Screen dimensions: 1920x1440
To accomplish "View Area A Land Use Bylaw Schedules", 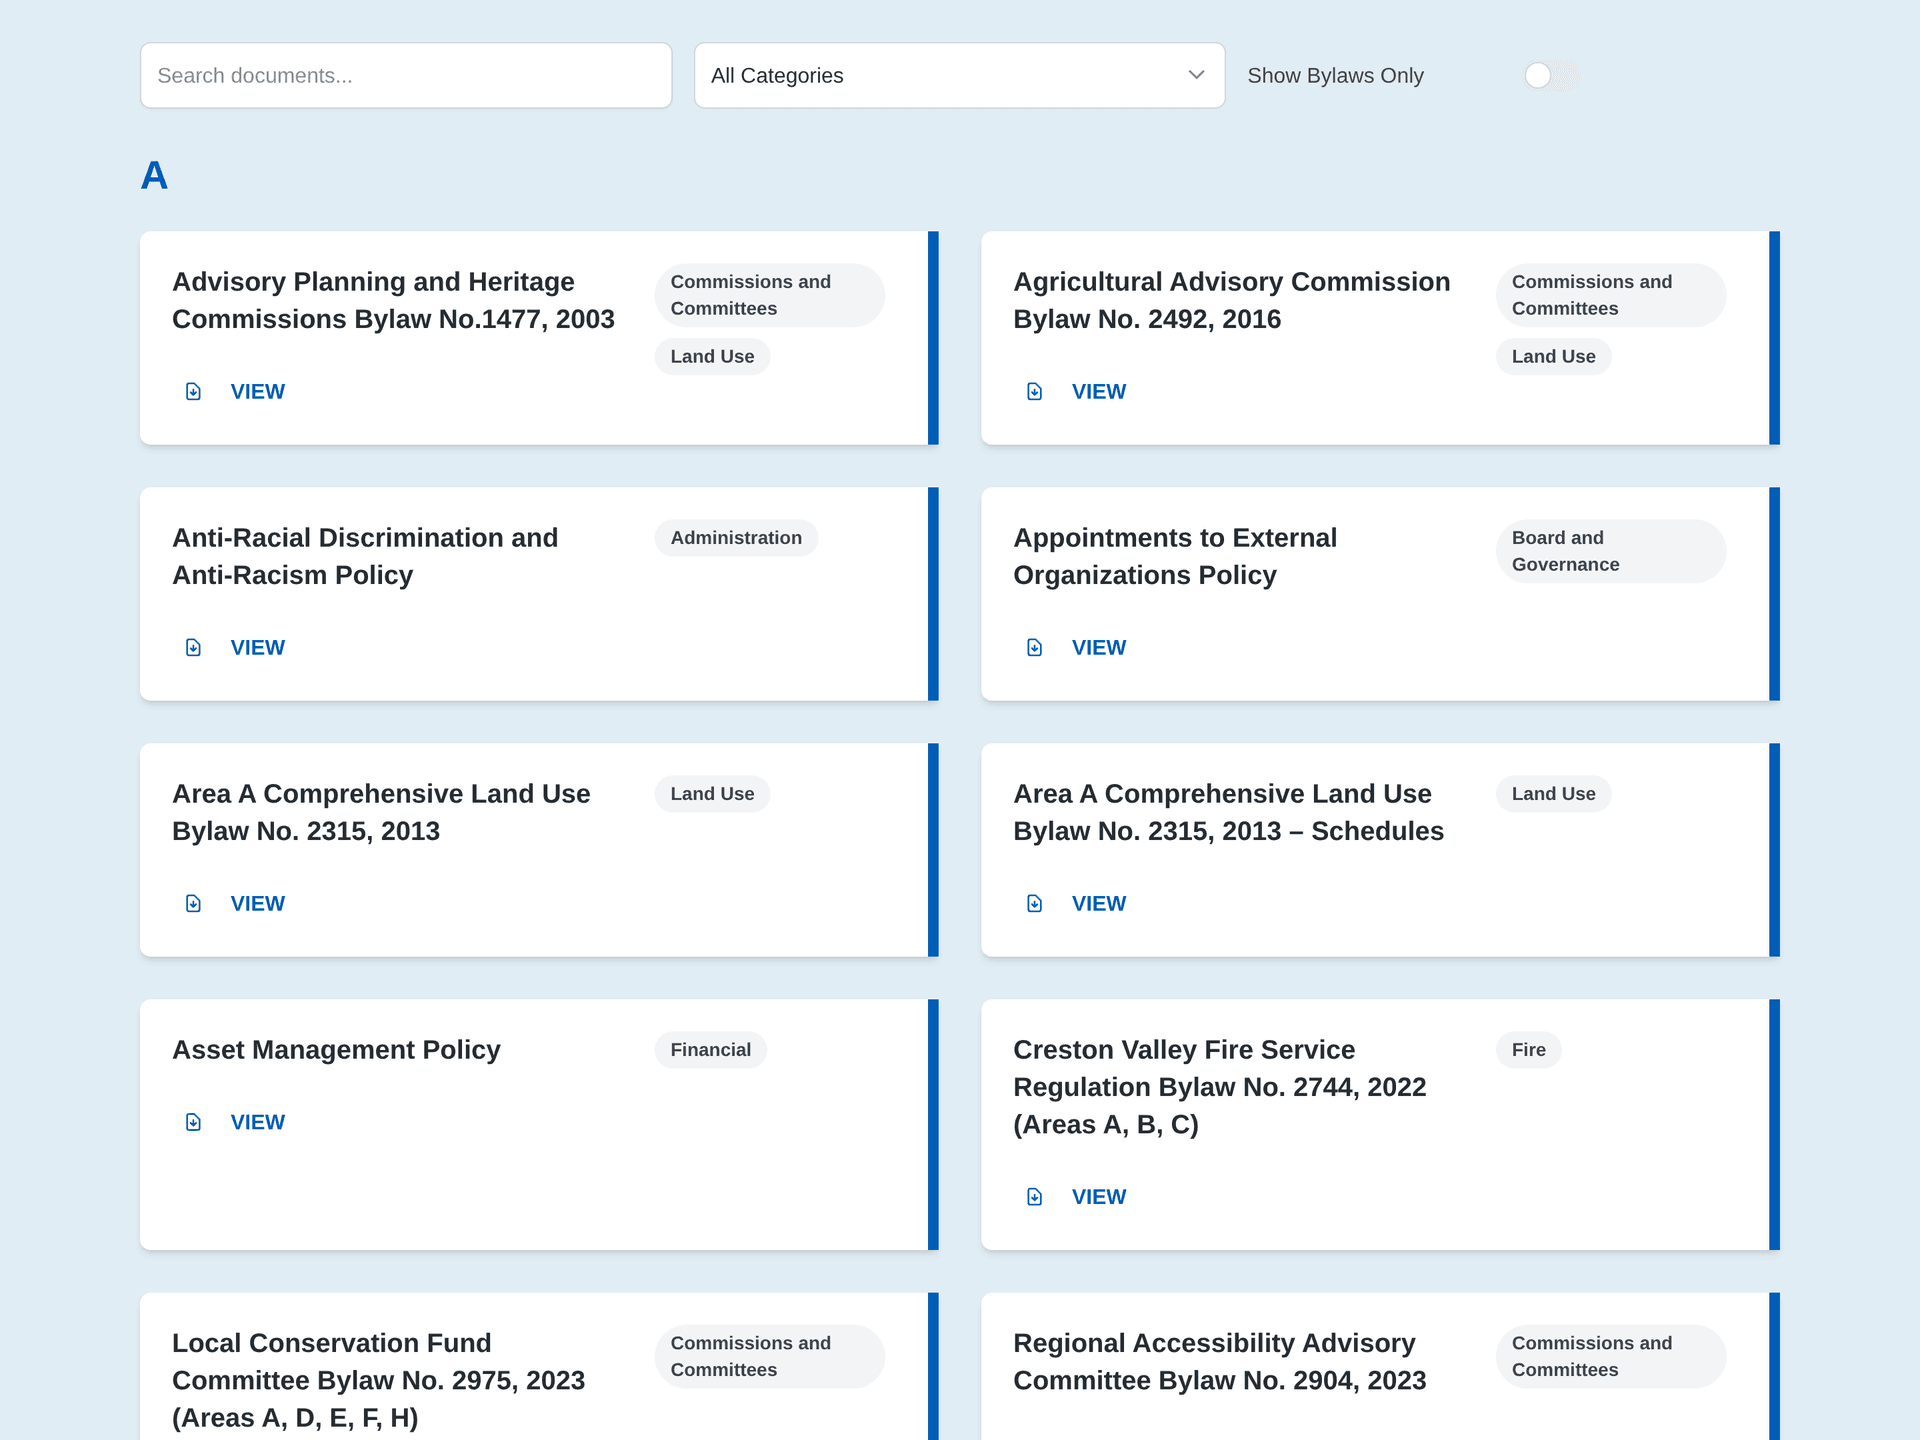I will click(1098, 904).
